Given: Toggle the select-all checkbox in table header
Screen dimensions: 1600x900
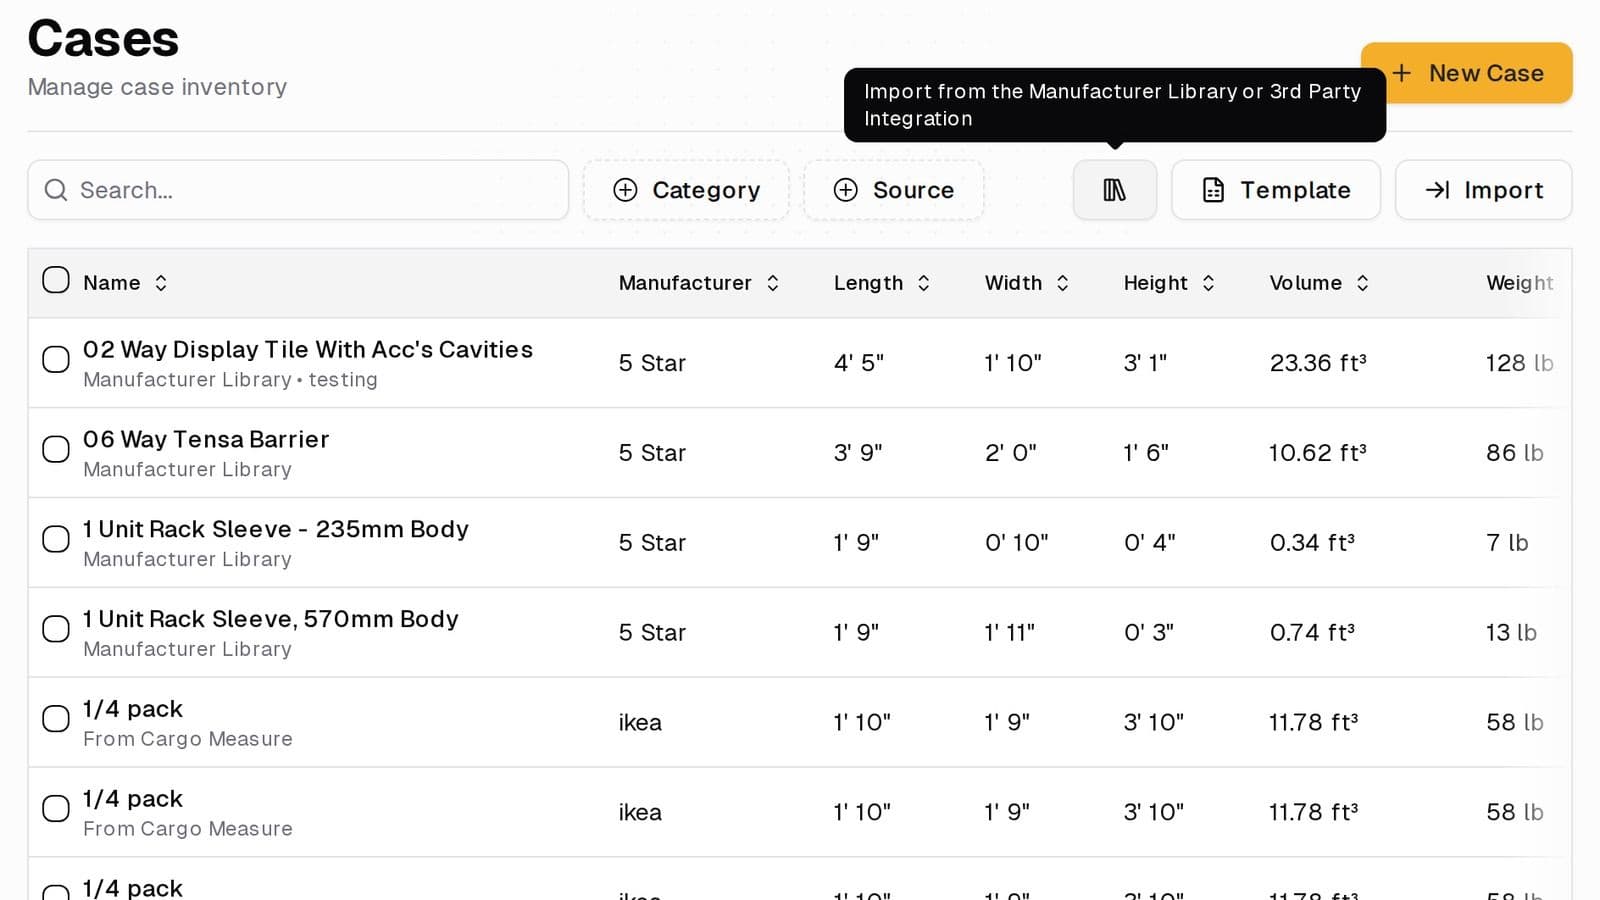Looking at the screenshot, I should (56, 280).
